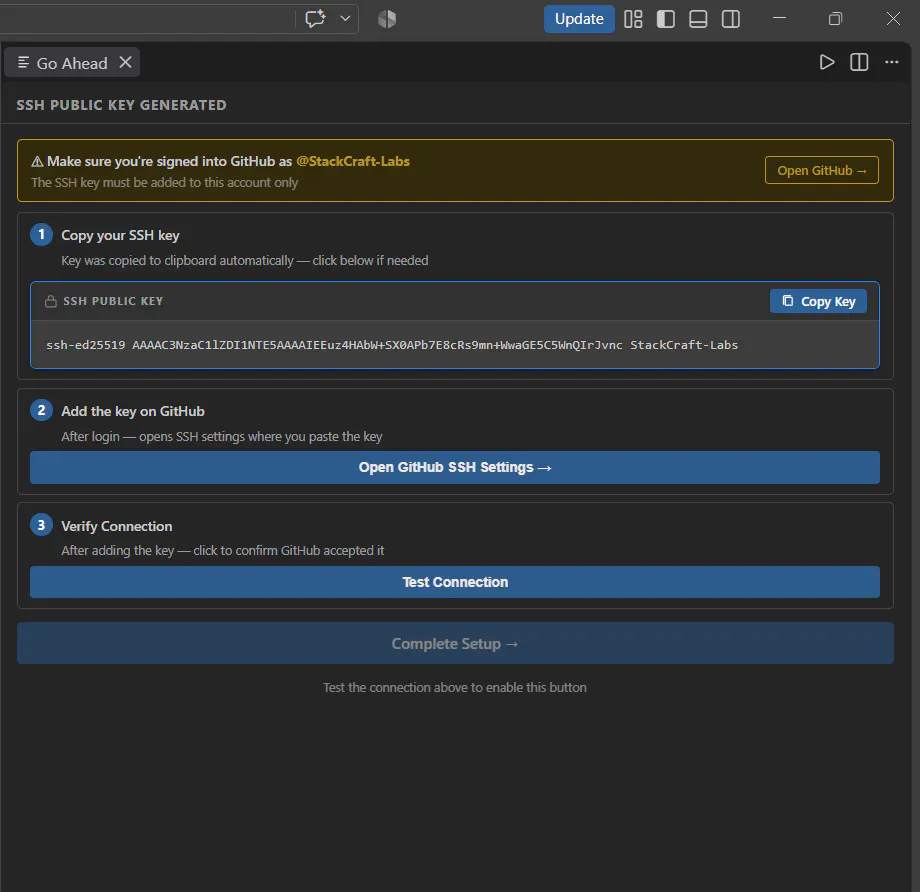The image size is (920, 892).
Task: Click the 'SSH PUBLIC KEY GENERATED' title
Action: click(x=121, y=105)
